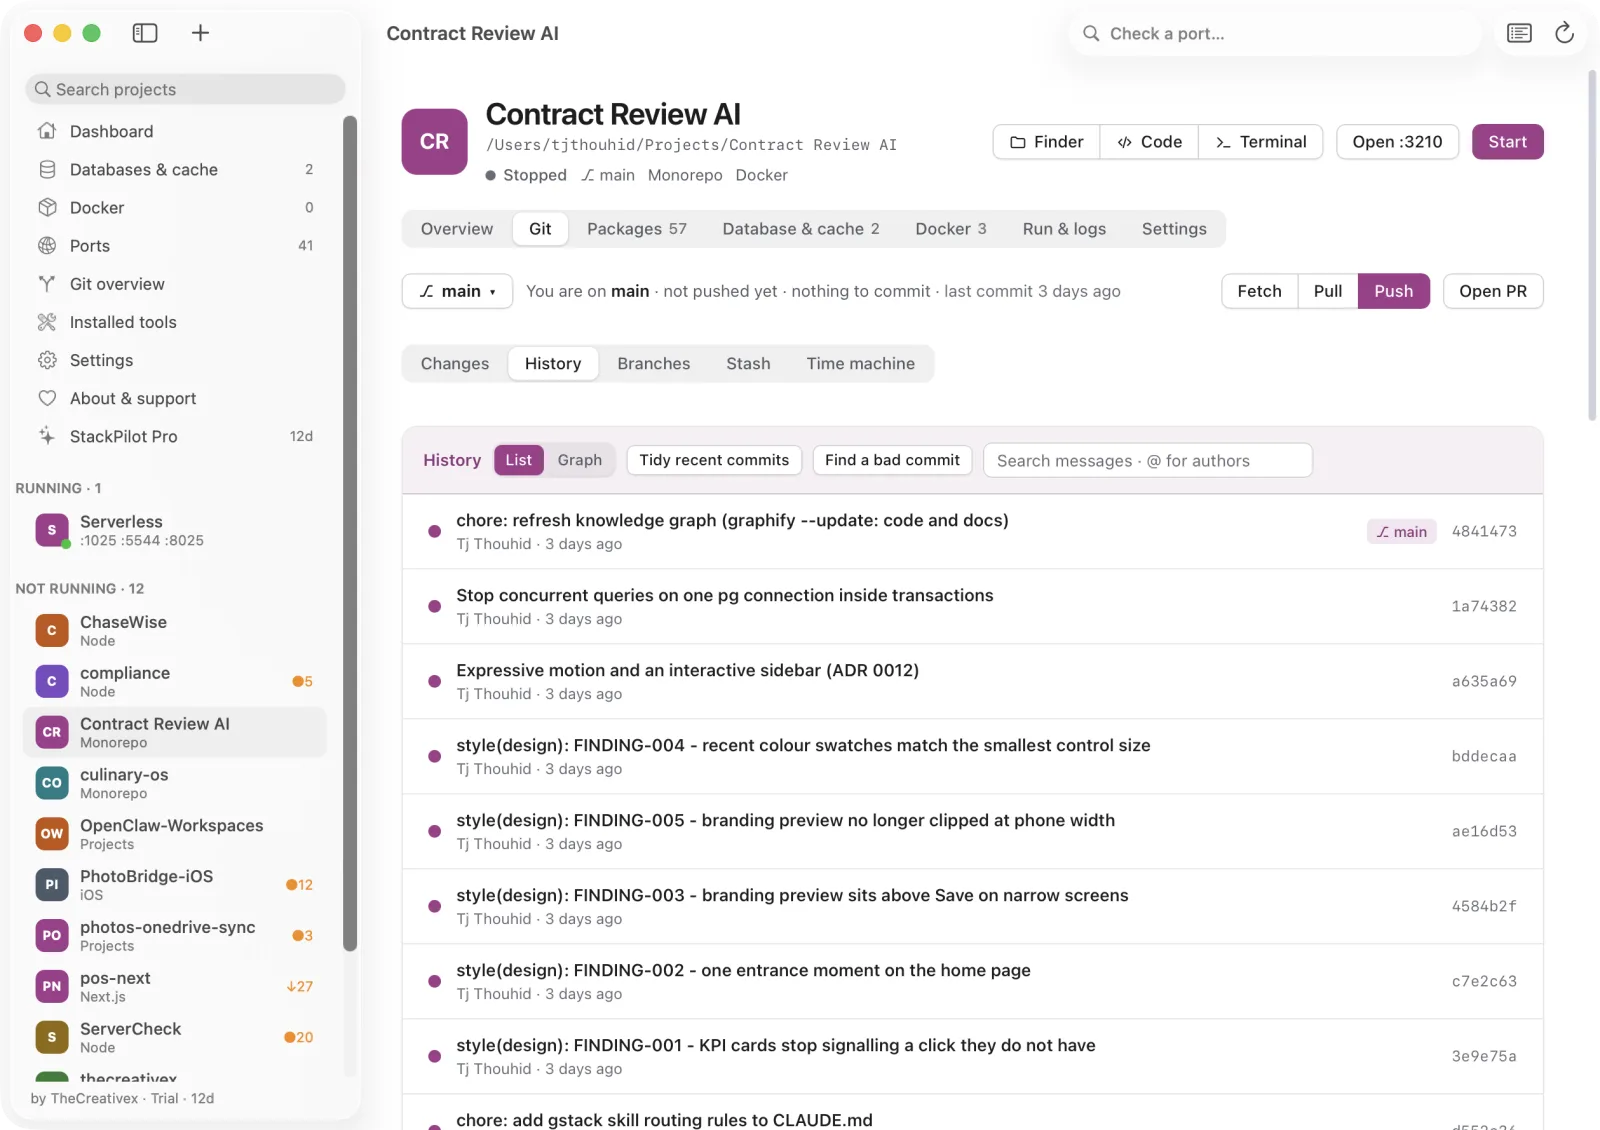Click the plus icon to add project

(200, 33)
